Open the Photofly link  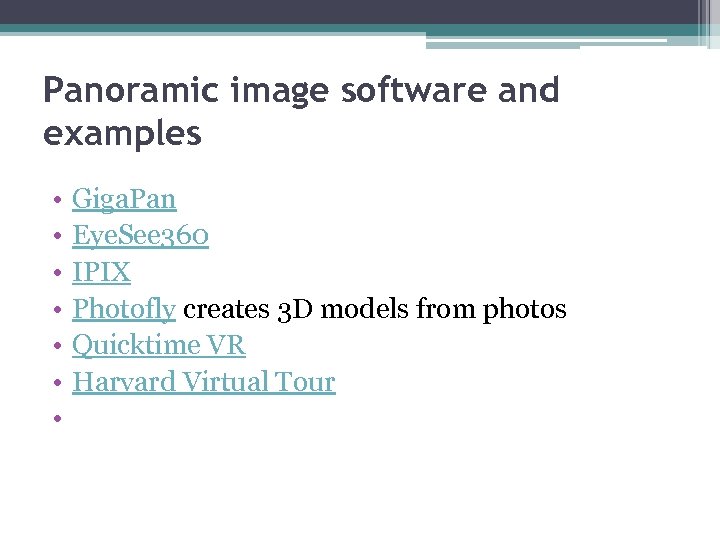(124, 309)
